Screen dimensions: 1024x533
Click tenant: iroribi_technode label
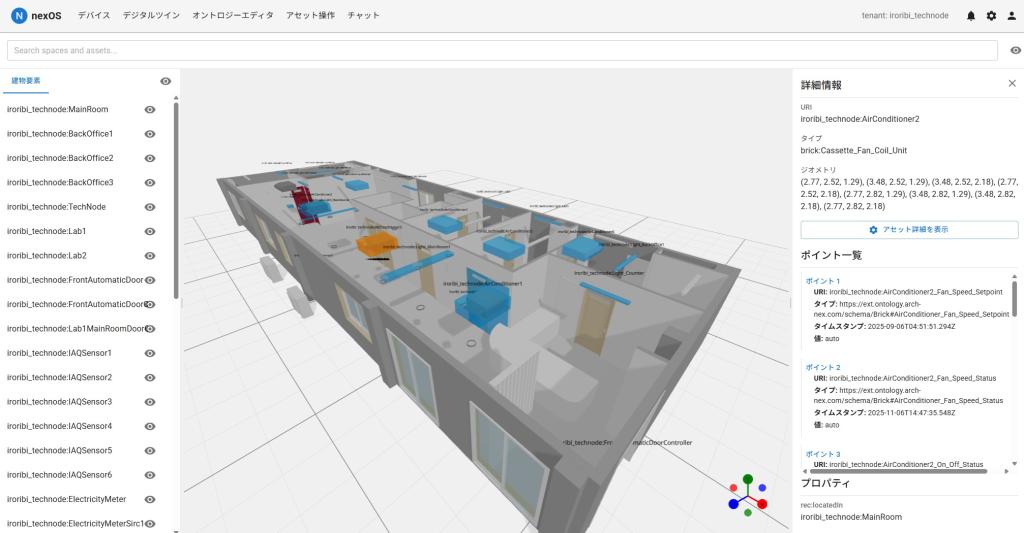pos(904,16)
